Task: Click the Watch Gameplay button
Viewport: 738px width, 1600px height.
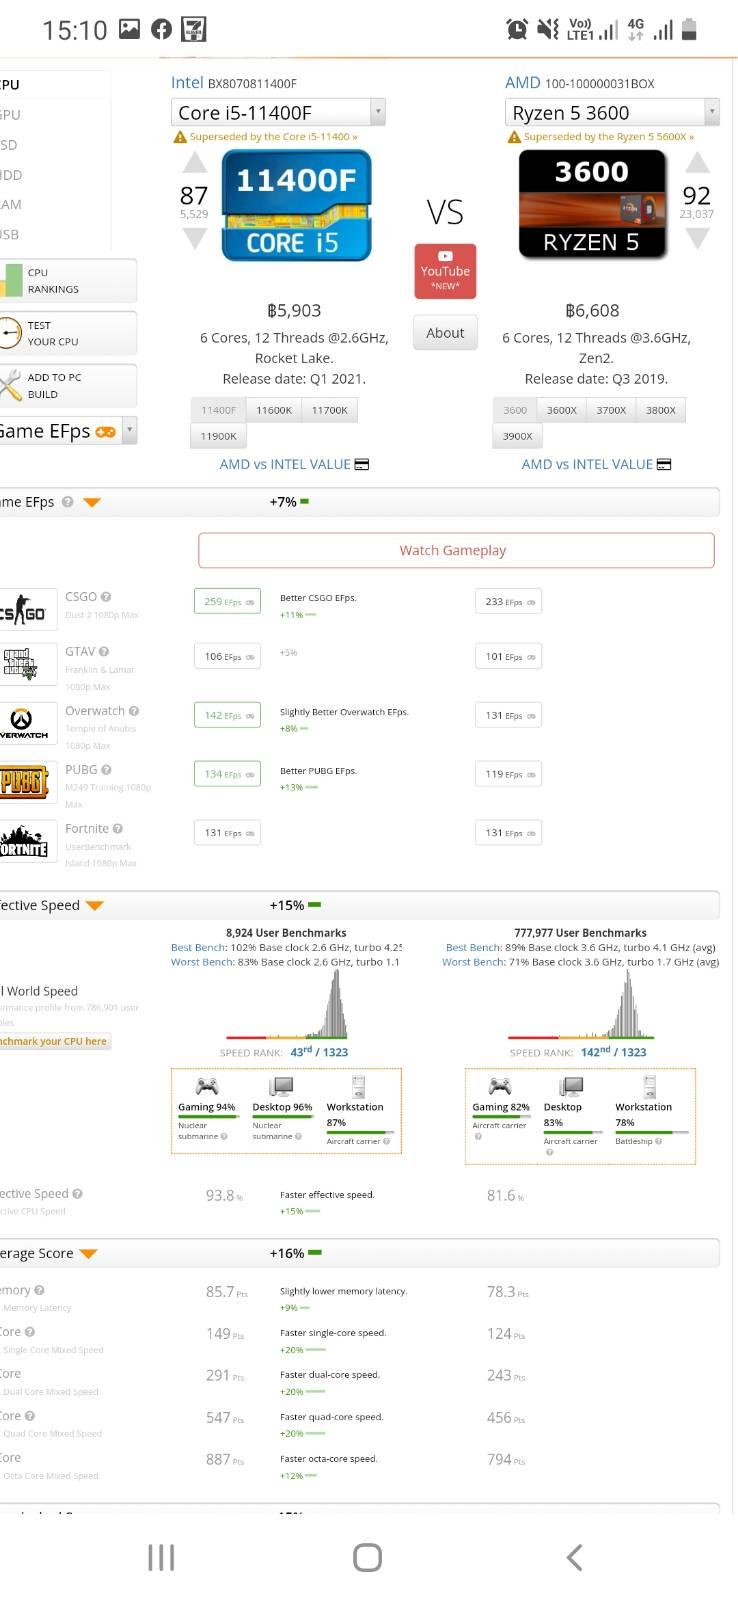Action: tap(456, 550)
